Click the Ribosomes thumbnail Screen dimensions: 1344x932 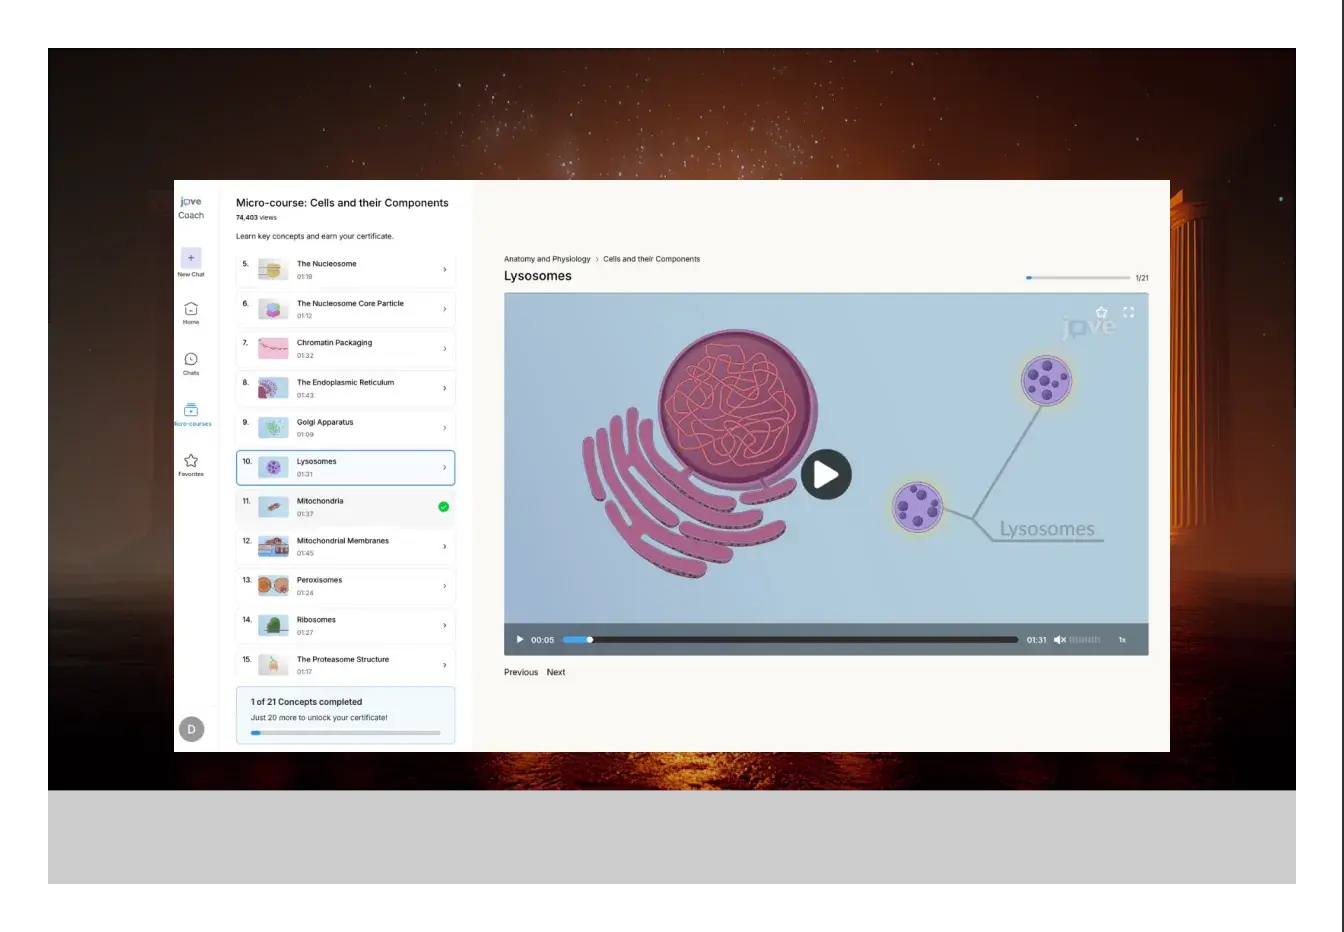[x=273, y=625]
